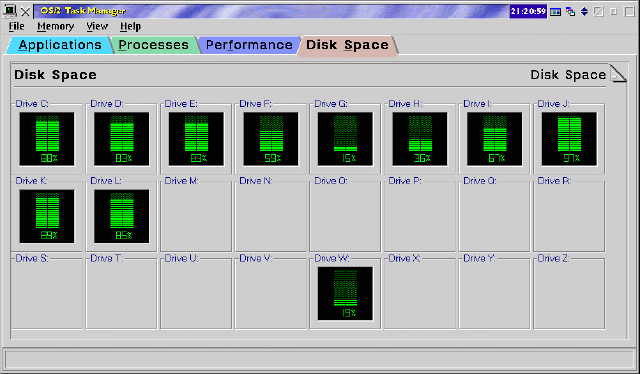Image resolution: width=640 pixels, height=374 pixels.
Task: Switch to the Performance tab
Action: [249, 45]
